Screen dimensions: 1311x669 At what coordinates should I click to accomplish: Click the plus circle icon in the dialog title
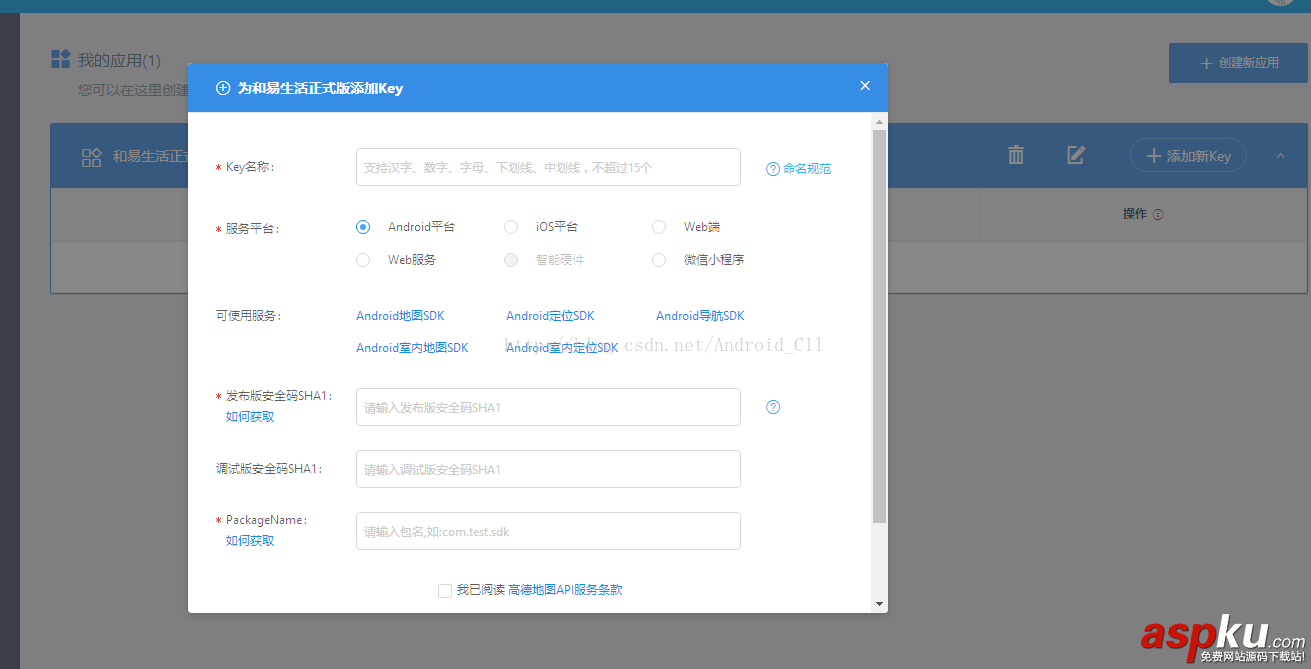pyautogui.click(x=222, y=88)
